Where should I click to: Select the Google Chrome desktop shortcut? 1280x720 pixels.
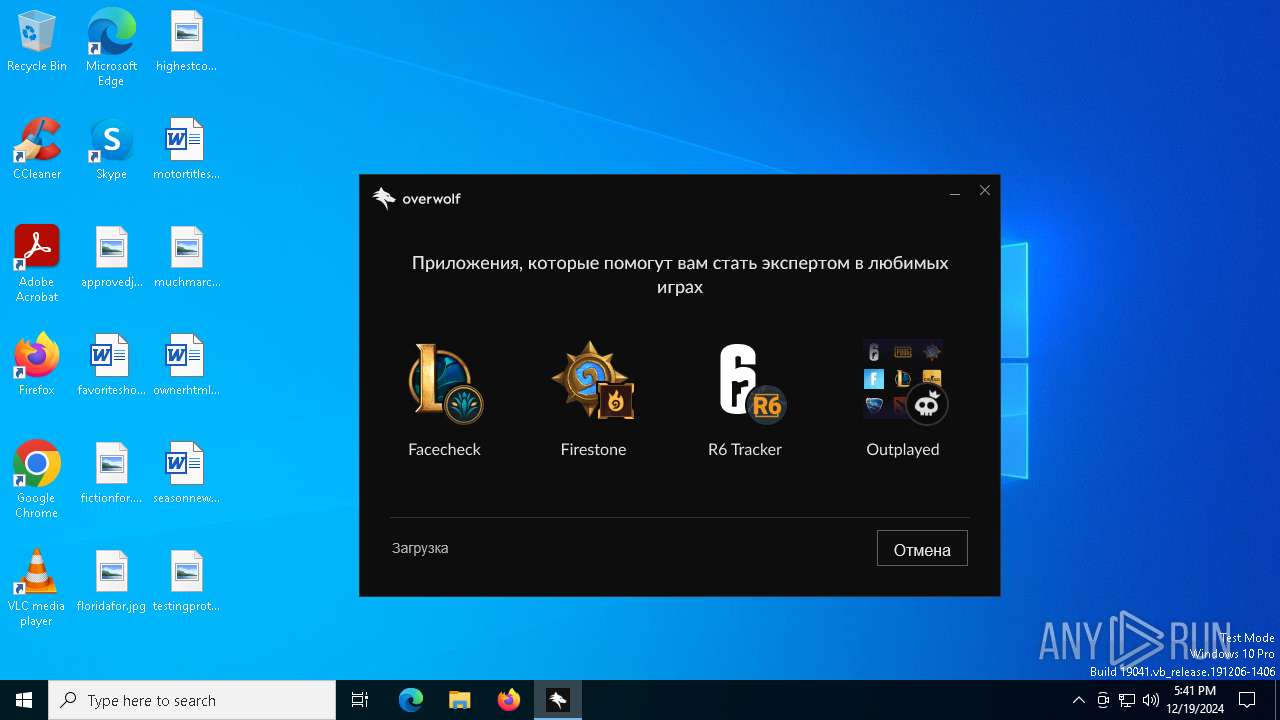click(37, 480)
